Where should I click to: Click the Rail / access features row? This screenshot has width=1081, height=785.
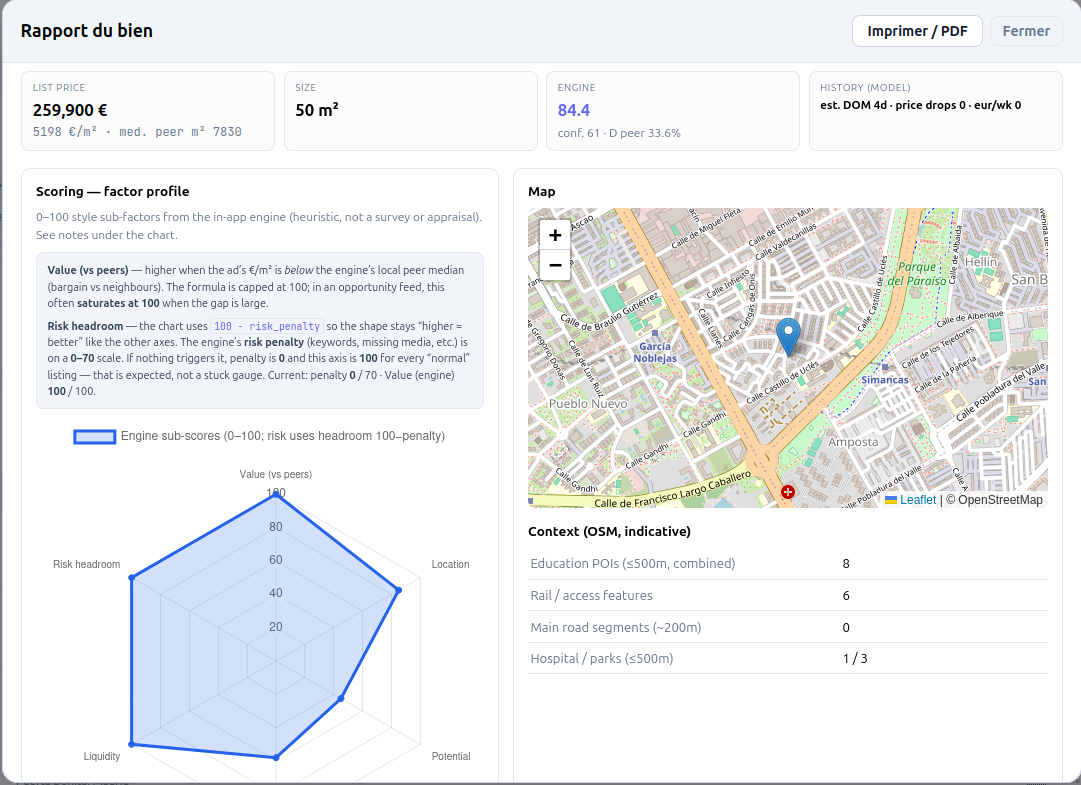(787, 595)
